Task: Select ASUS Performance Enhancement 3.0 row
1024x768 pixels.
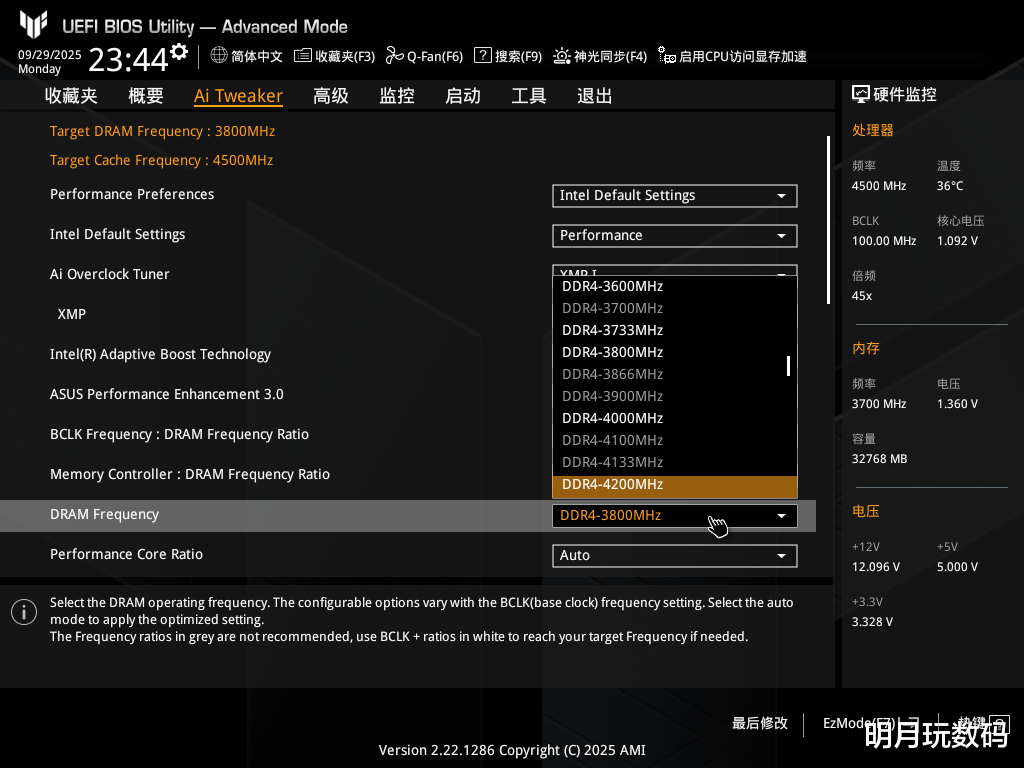Action: pyautogui.click(x=167, y=394)
